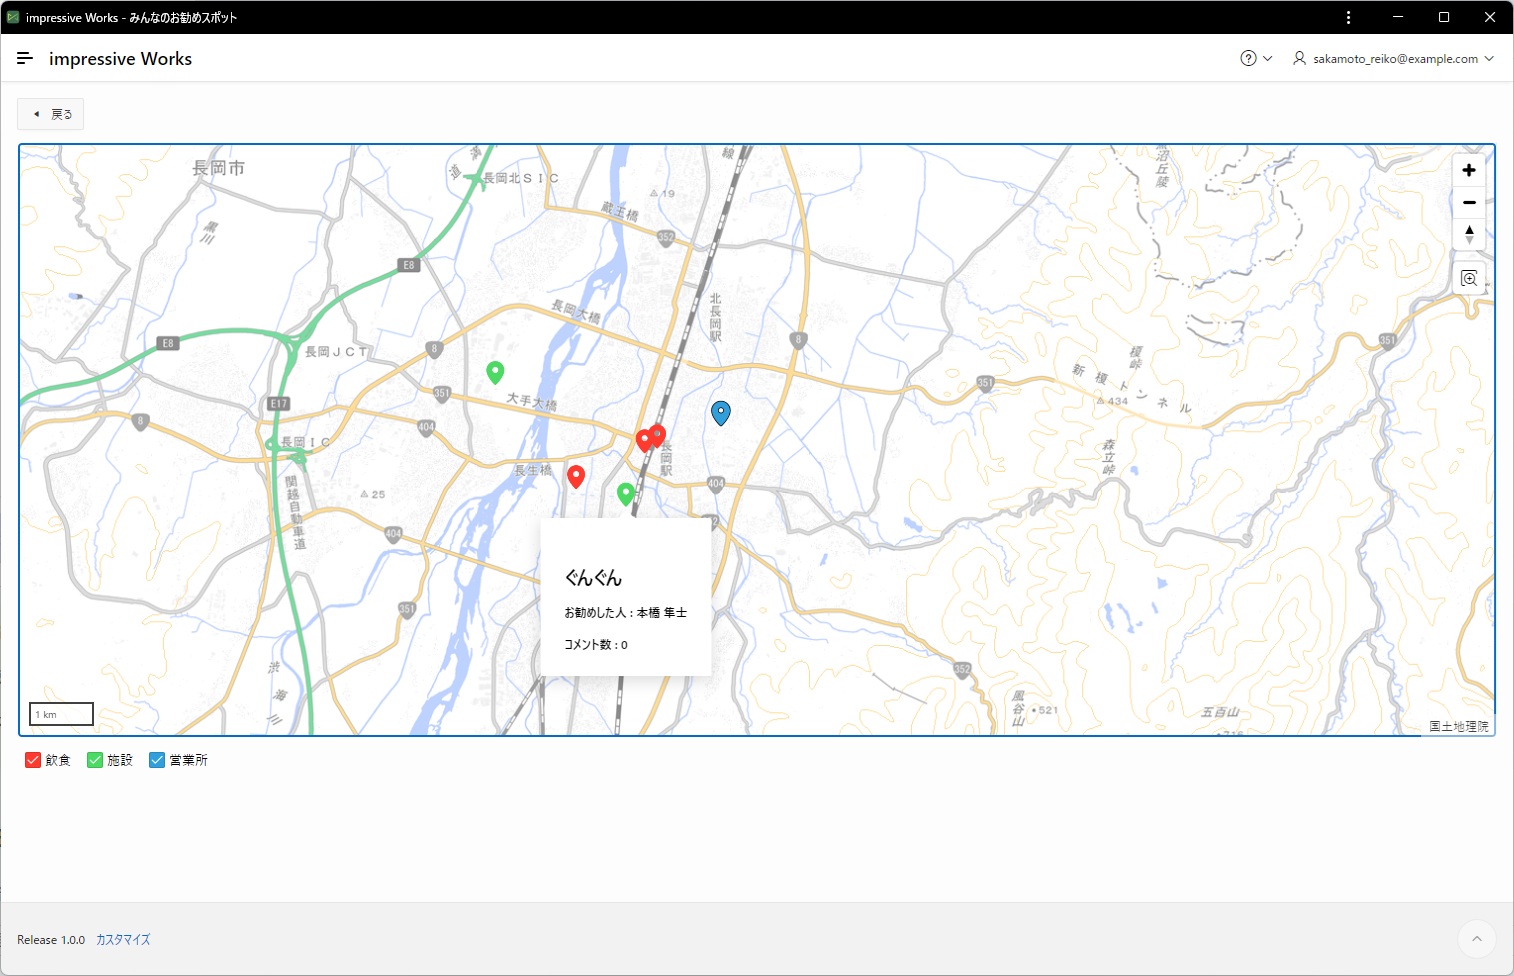
Task: Uncheck the 営業所 category checkbox
Action: click(157, 760)
